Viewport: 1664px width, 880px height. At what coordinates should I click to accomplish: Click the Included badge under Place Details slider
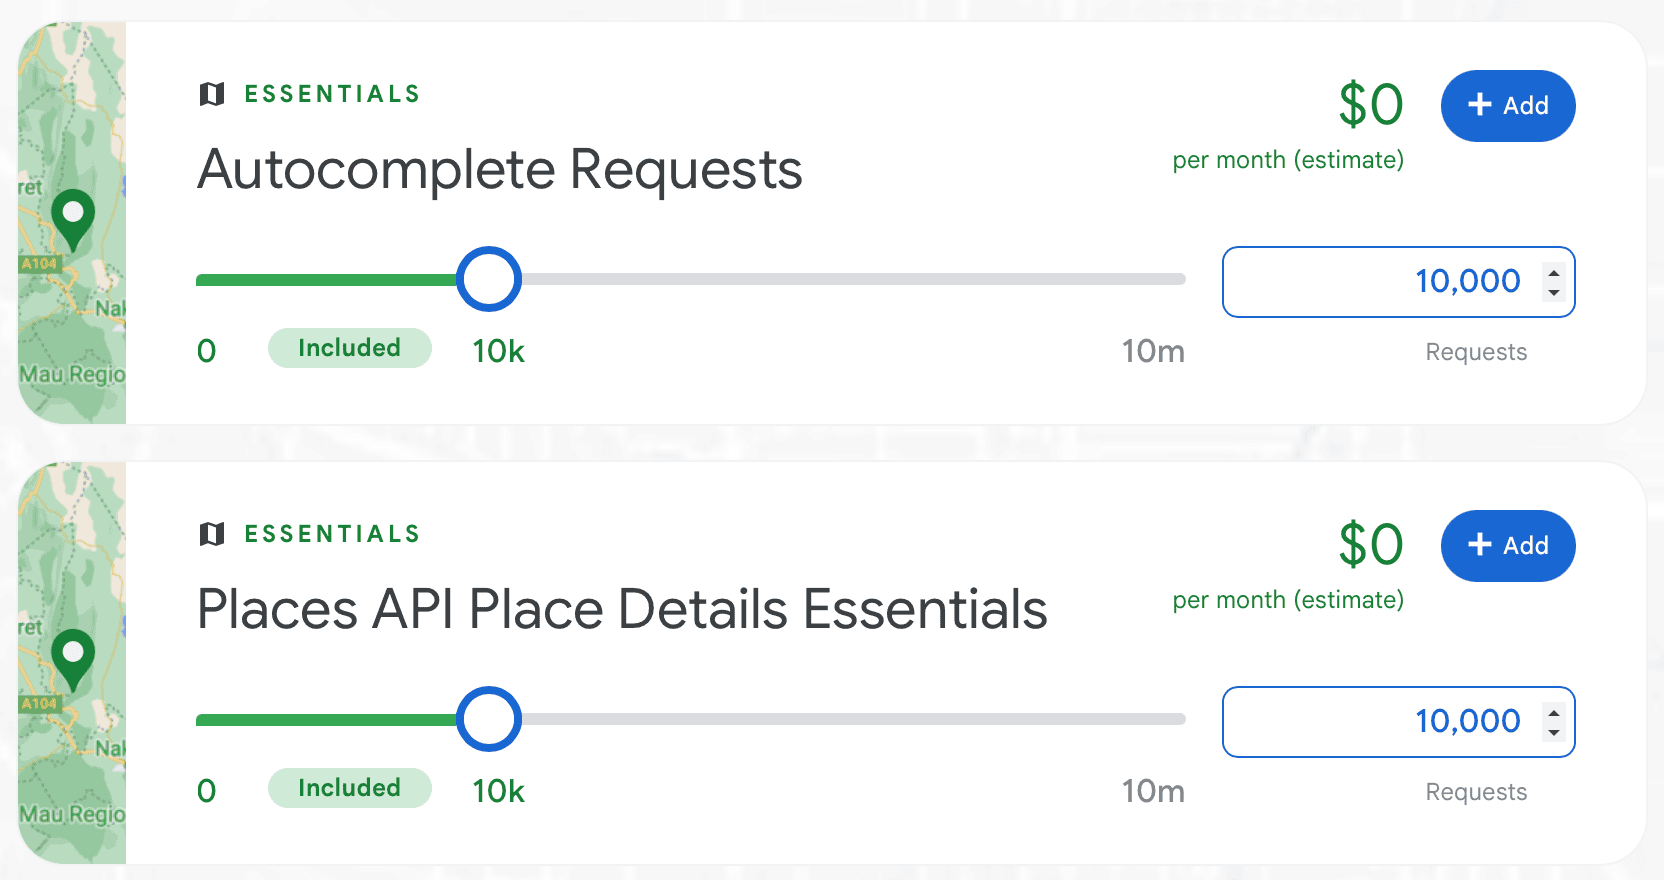[349, 788]
